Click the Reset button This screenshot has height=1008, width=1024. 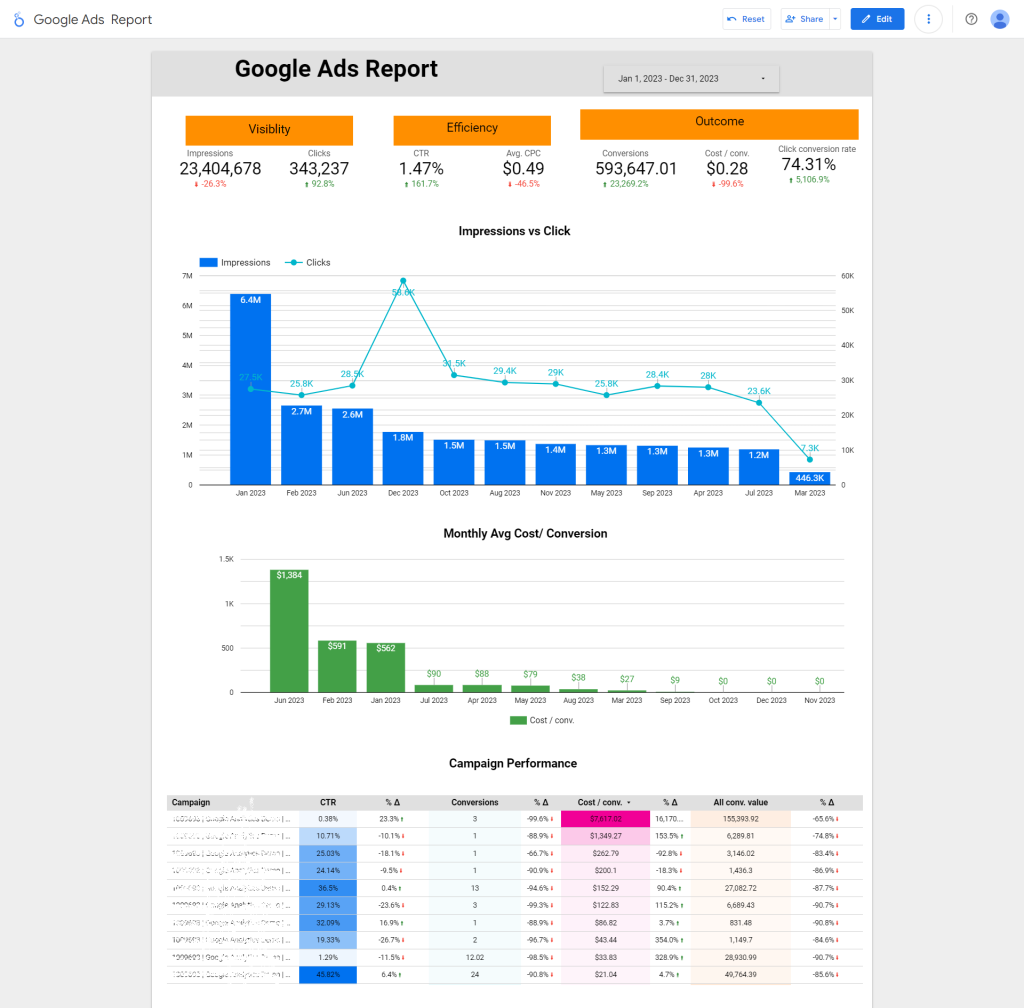(x=746, y=19)
